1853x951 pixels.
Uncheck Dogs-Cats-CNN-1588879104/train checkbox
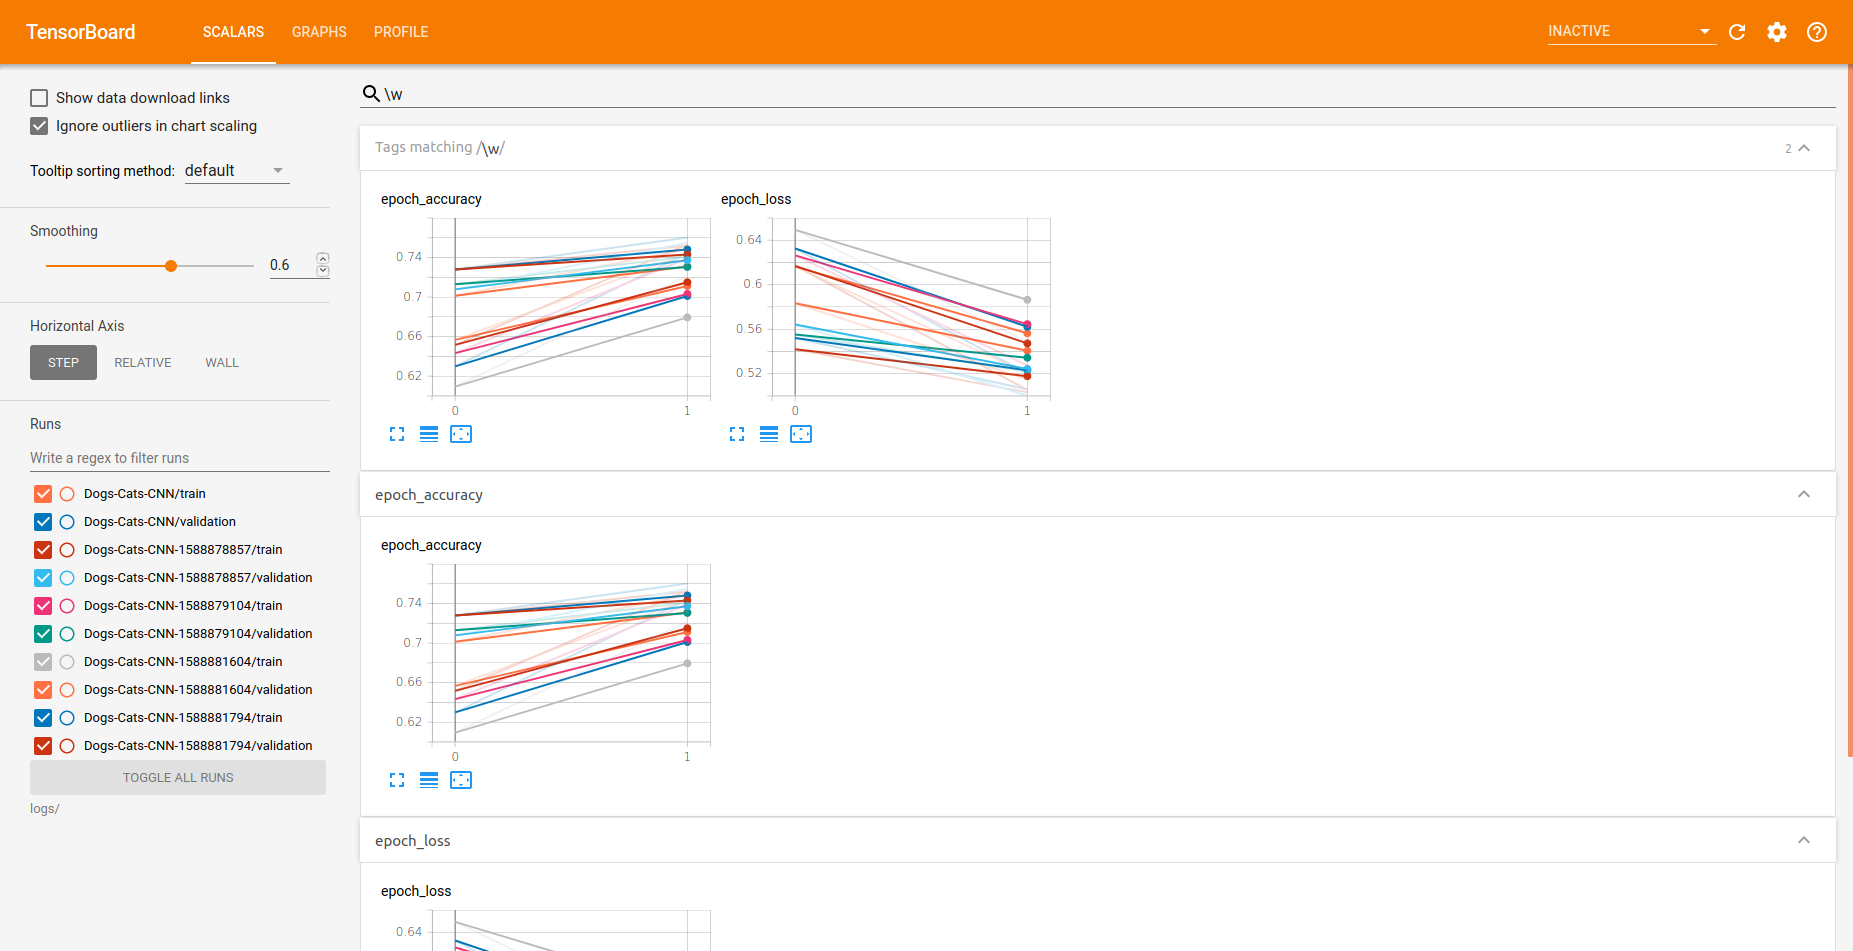pyautogui.click(x=43, y=606)
